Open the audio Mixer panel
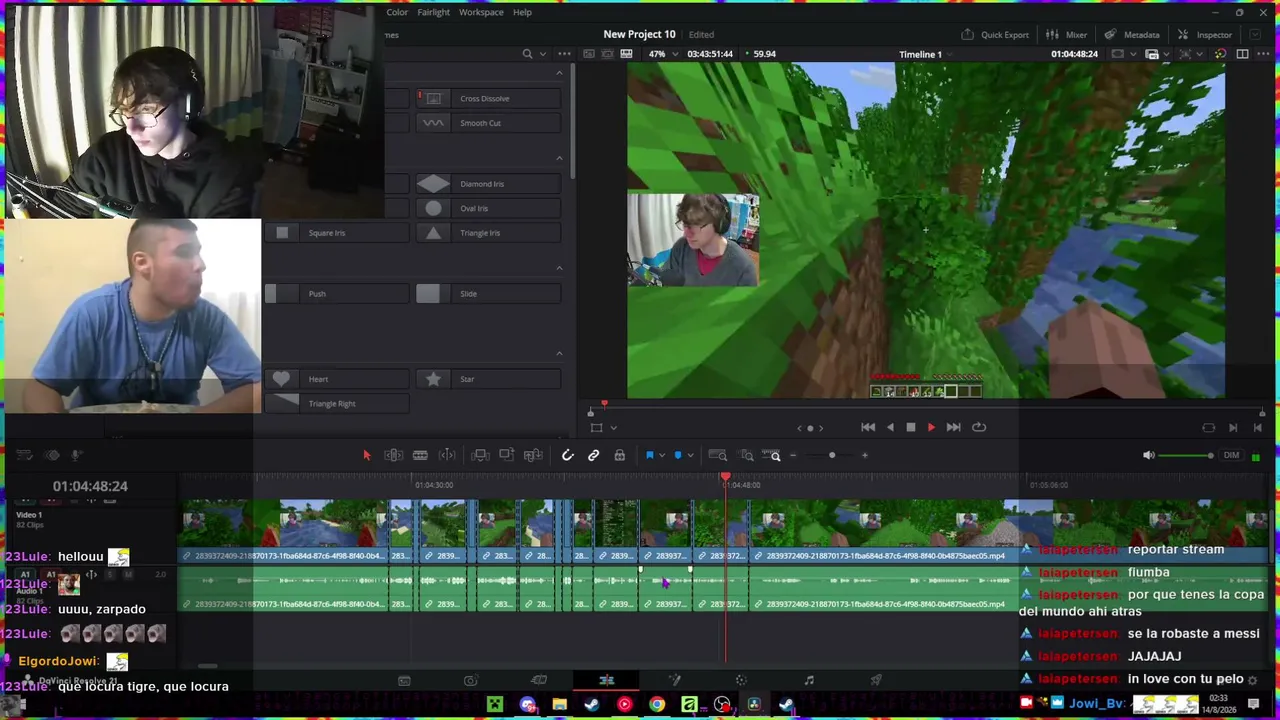This screenshot has width=1280, height=720. [1068, 35]
